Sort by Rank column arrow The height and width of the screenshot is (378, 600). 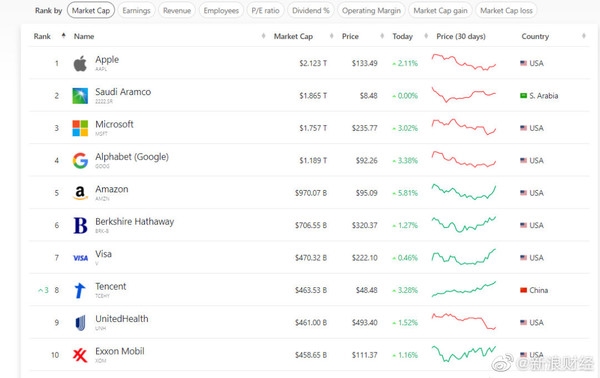(x=64, y=36)
